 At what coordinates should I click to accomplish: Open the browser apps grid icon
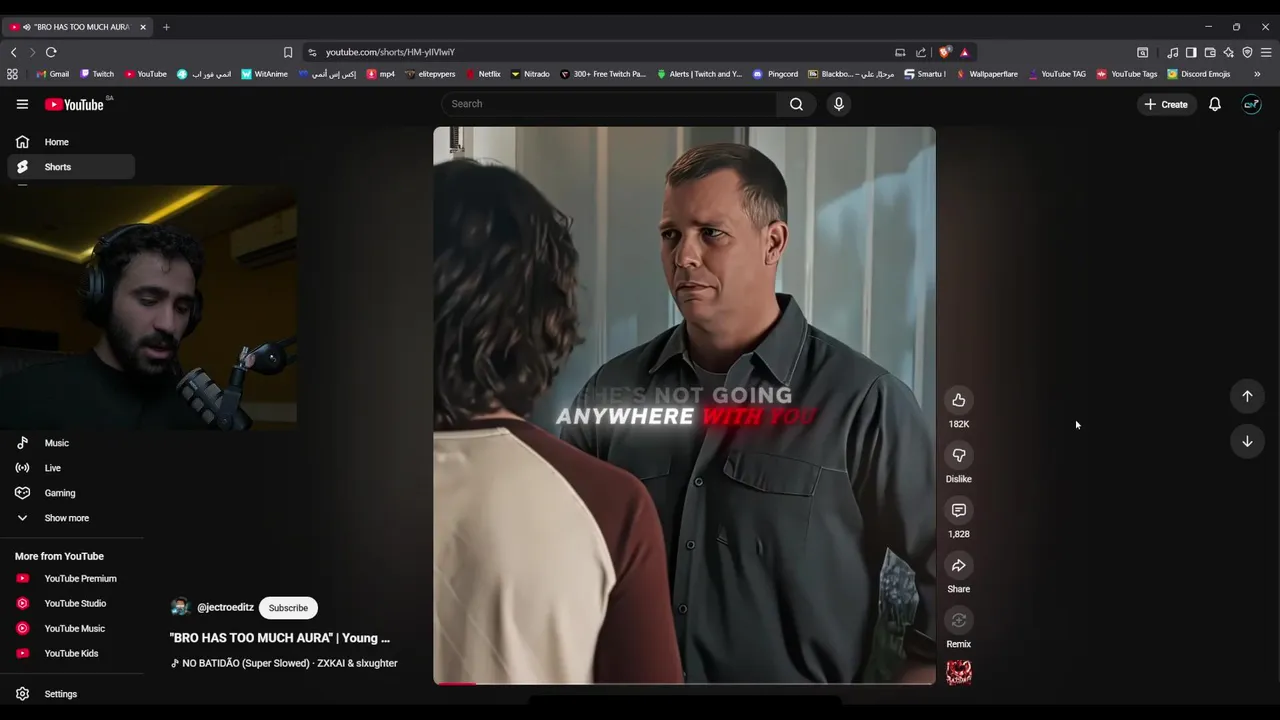[x=12, y=74]
